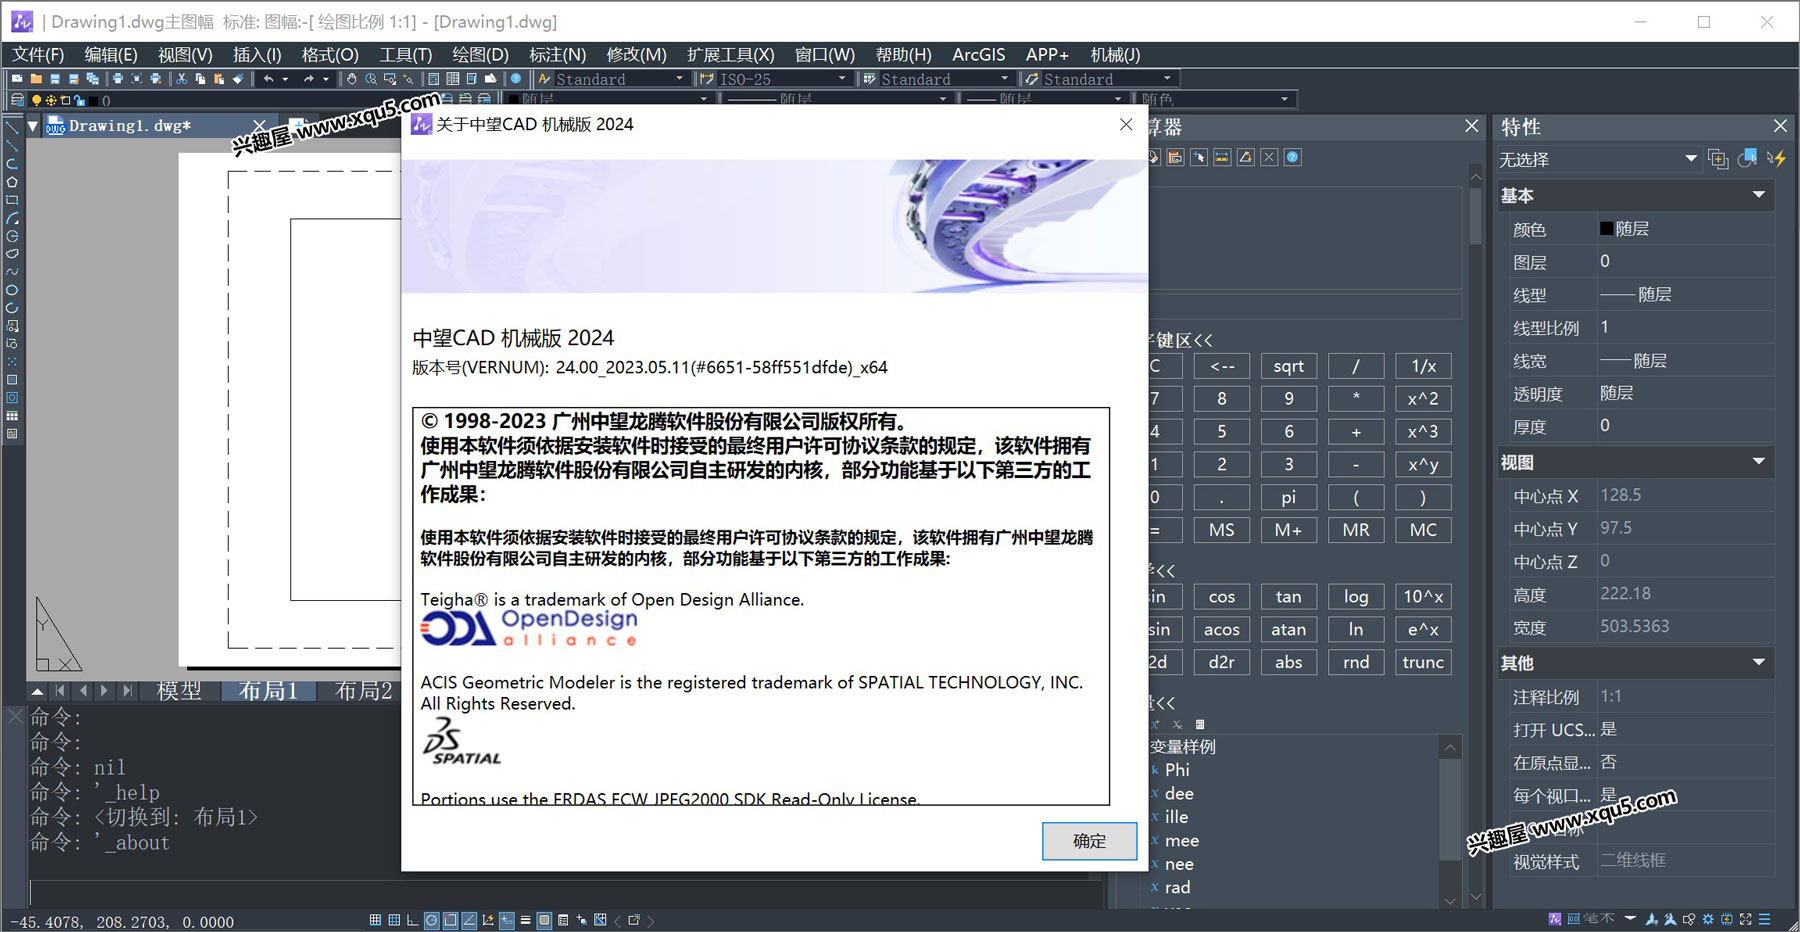Switch to the 模型 tab

point(180,691)
